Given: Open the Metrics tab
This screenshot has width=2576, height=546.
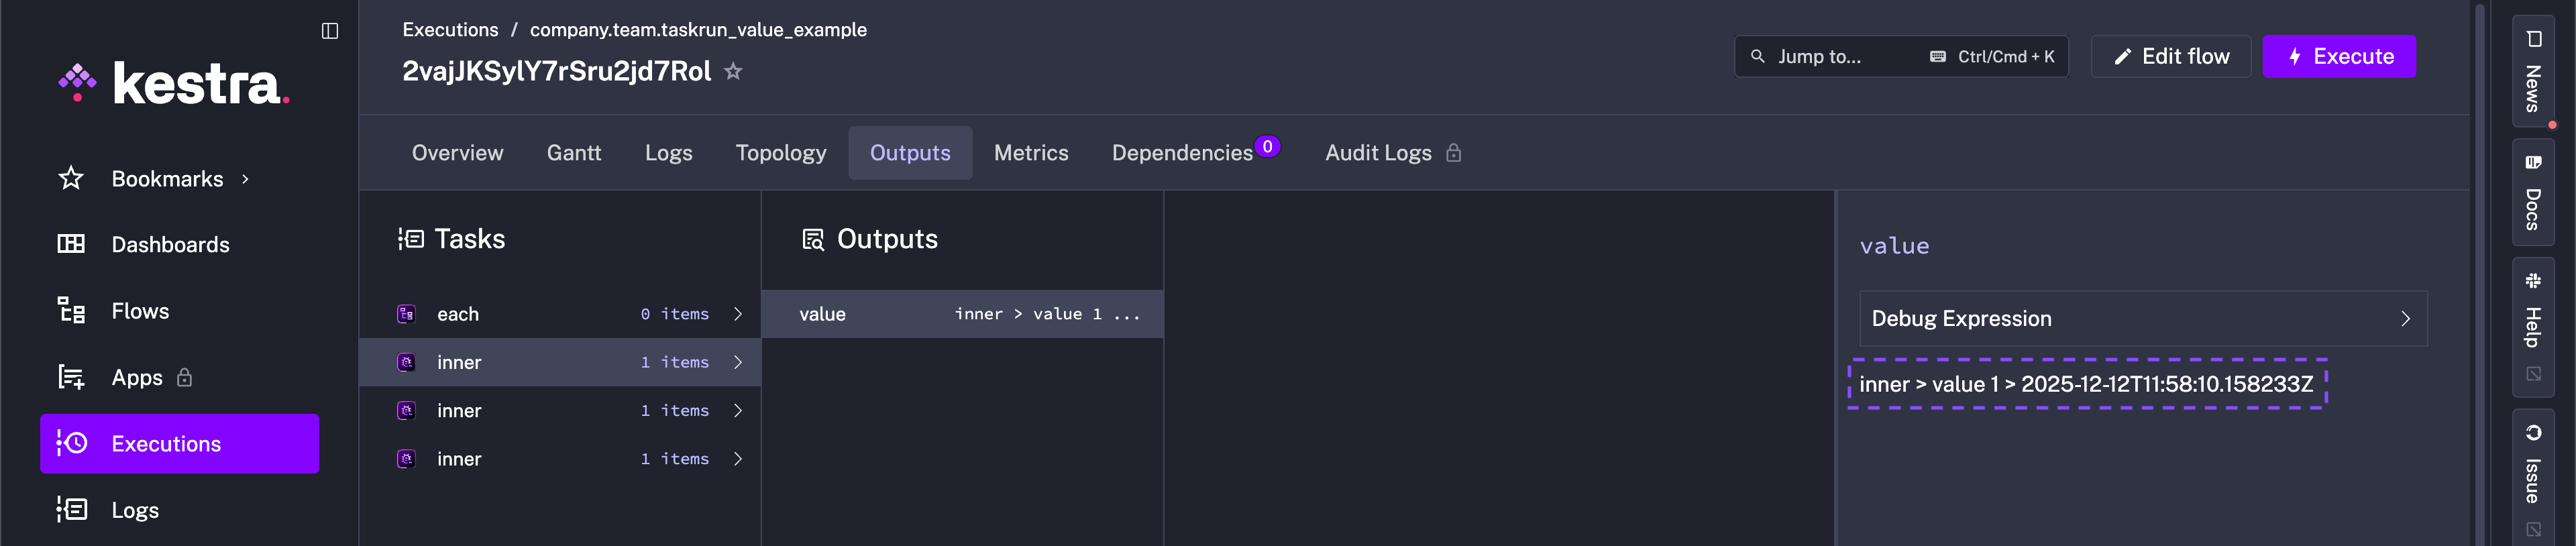Looking at the screenshot, I should (x=1031, y=153).
